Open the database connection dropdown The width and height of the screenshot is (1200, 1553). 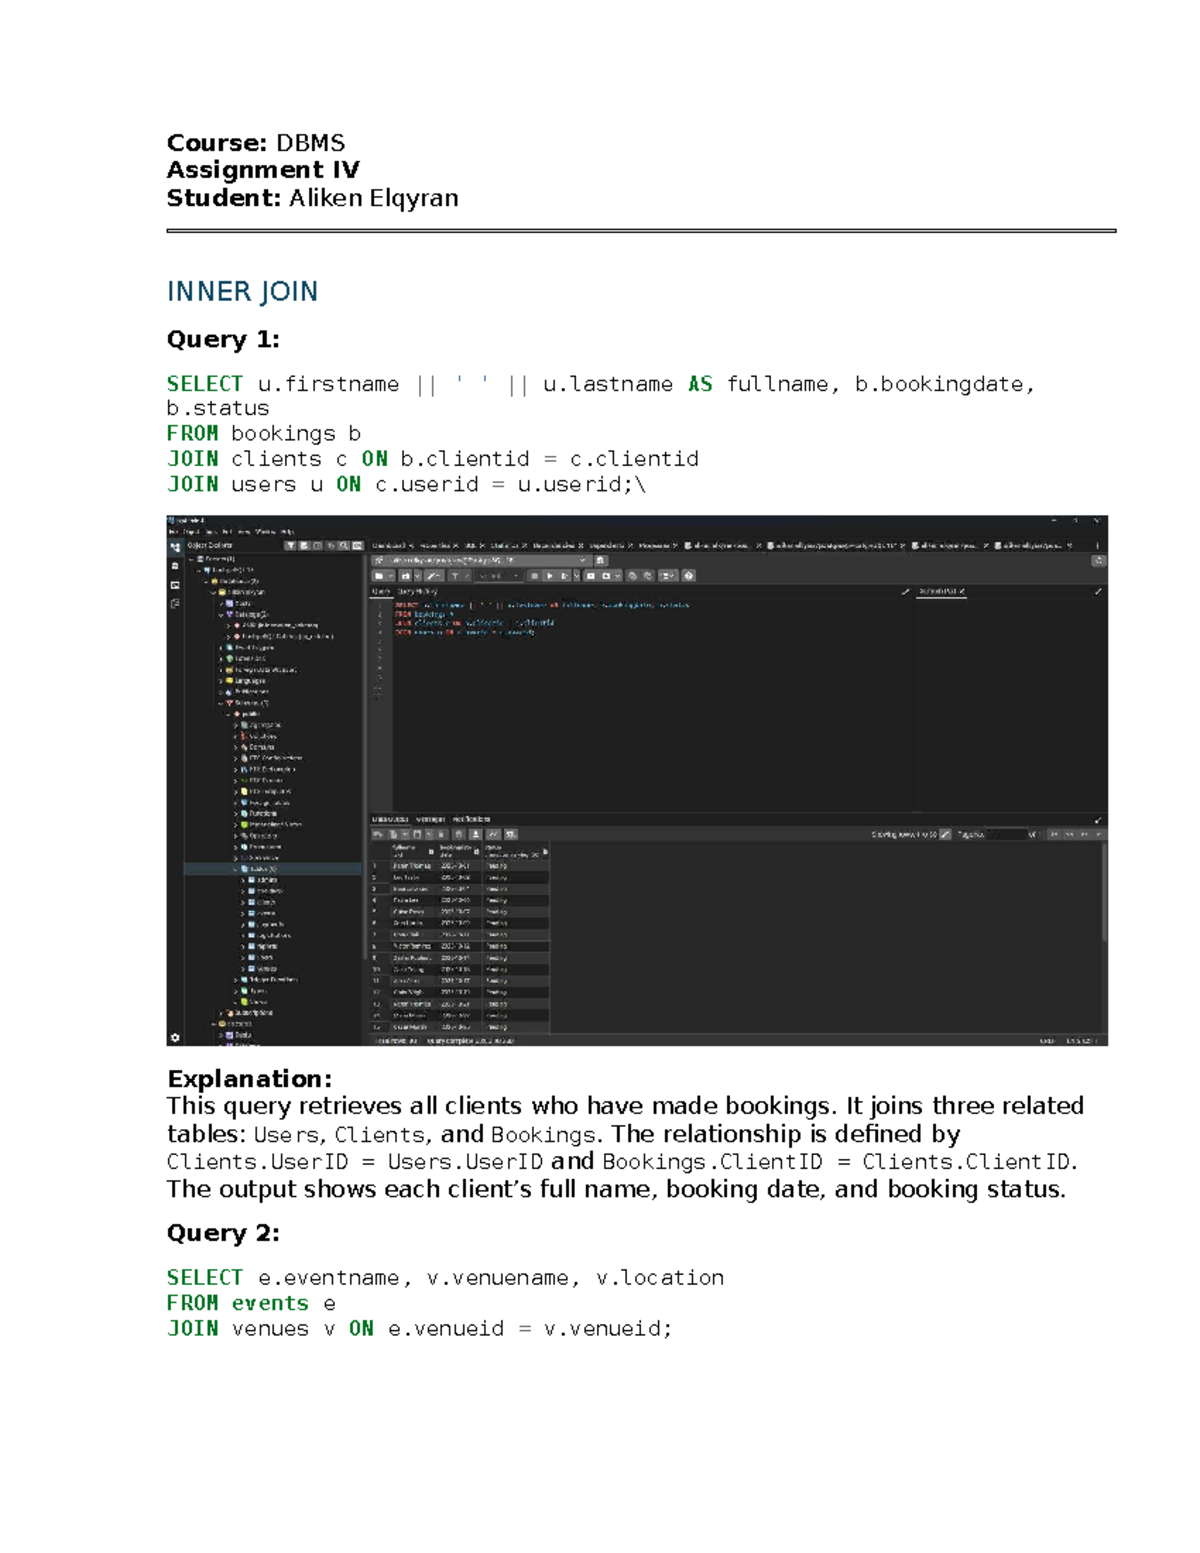coord(581,560)
